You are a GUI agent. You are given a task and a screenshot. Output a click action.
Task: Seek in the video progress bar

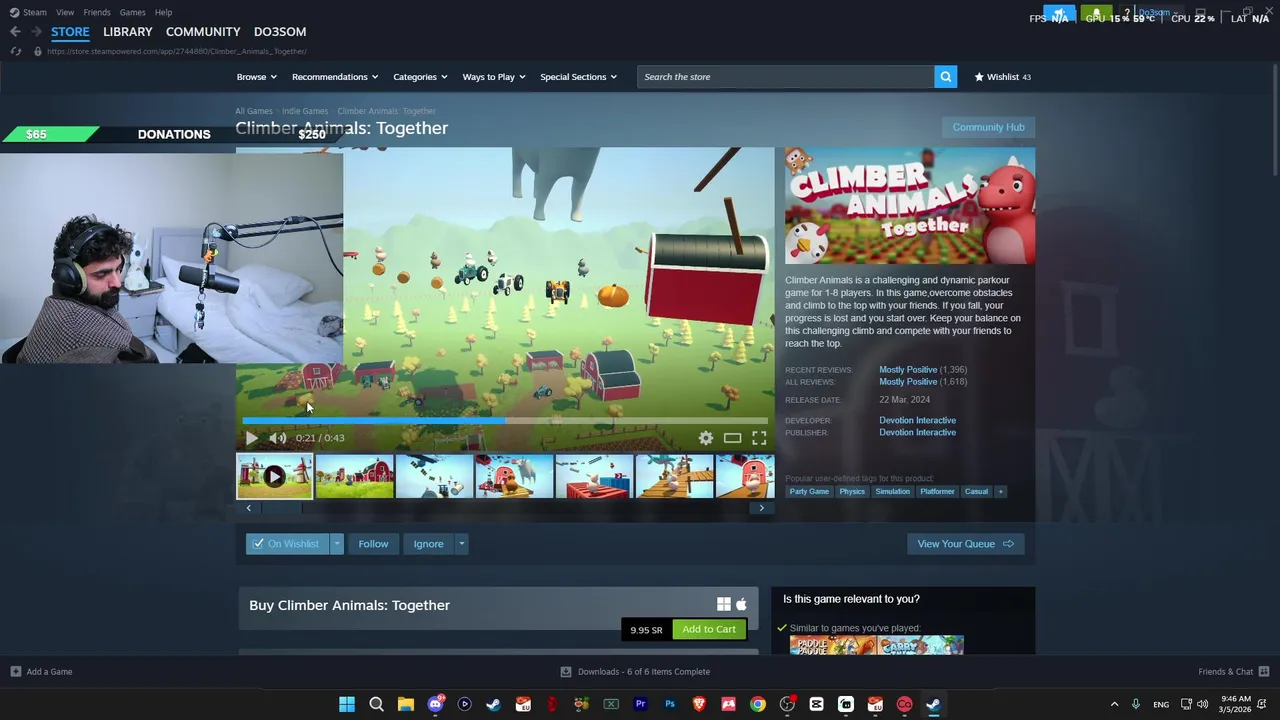pyautogui.click(x=505, y=421)
